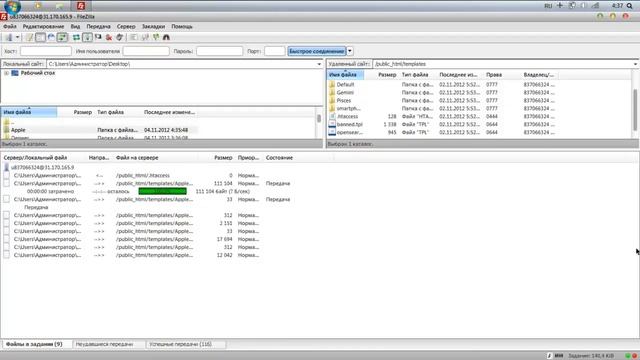Click the green transfer progress bar

coord(162,191)
